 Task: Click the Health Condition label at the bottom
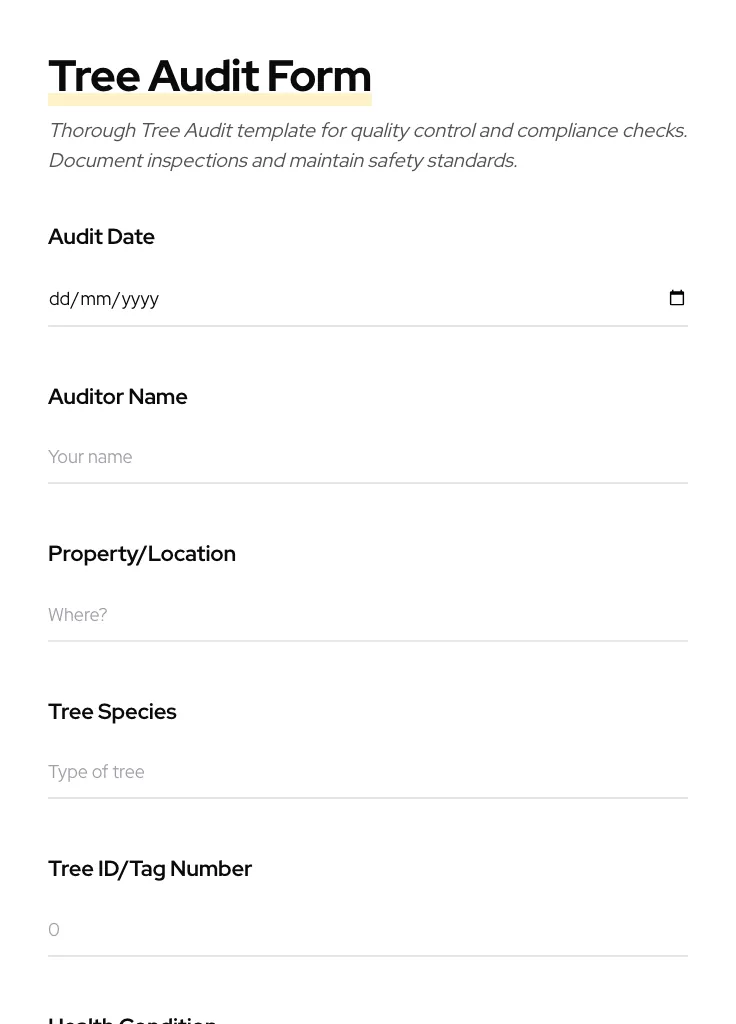pyautogui.click(x=132, y=1018)
